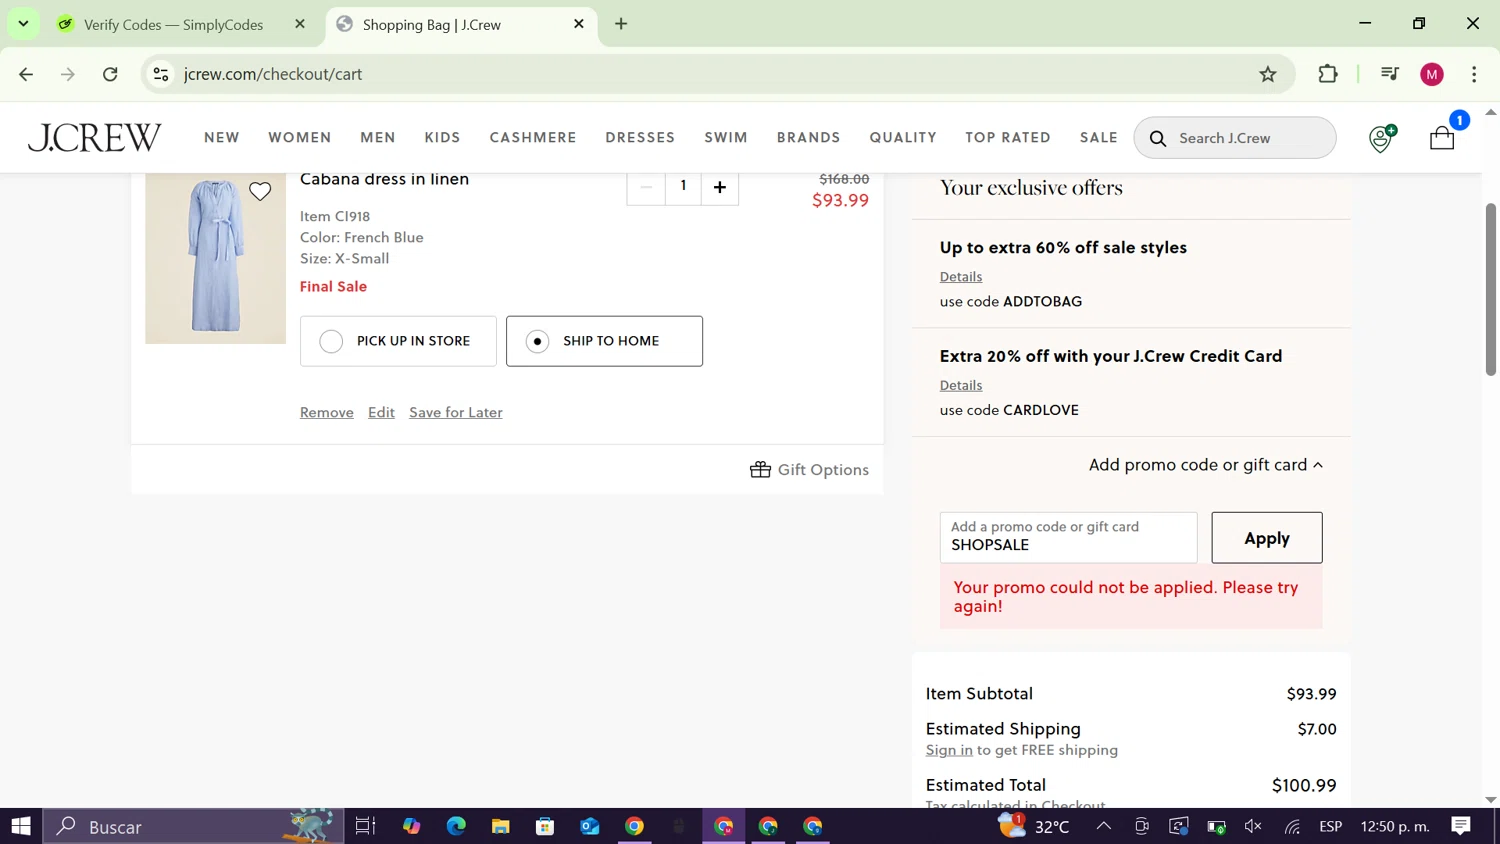Select Pick Up In Store option
The height and width of the screenshot is (844, 1500).
398,341
